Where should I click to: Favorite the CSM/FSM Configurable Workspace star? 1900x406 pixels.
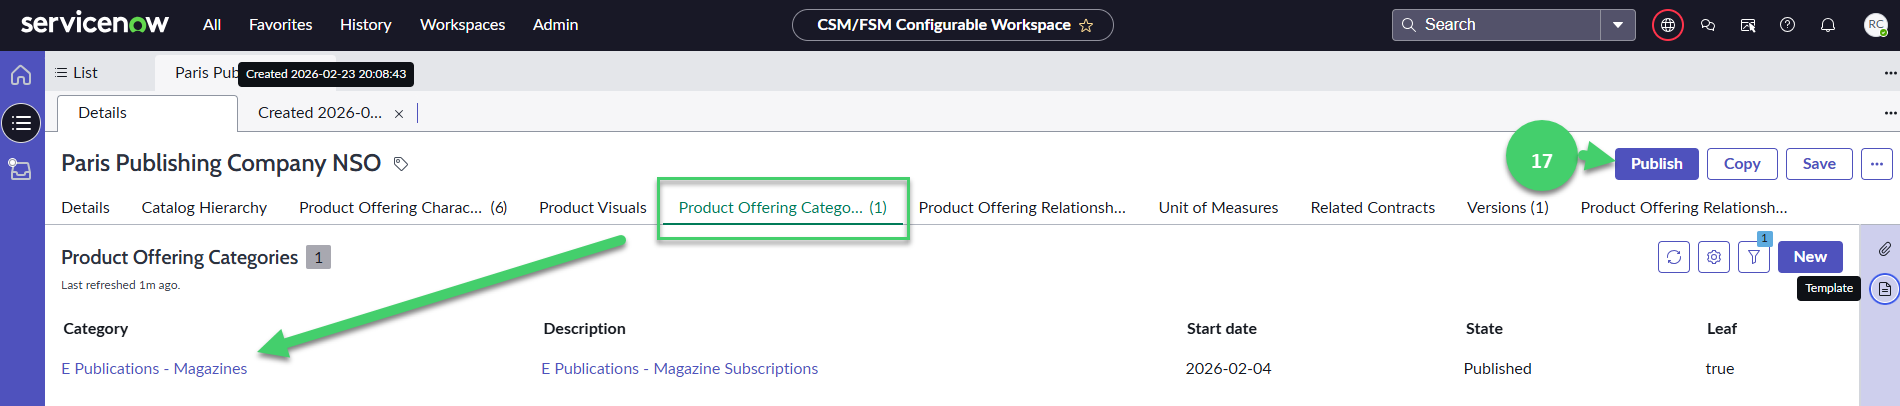click(1086, 25)
